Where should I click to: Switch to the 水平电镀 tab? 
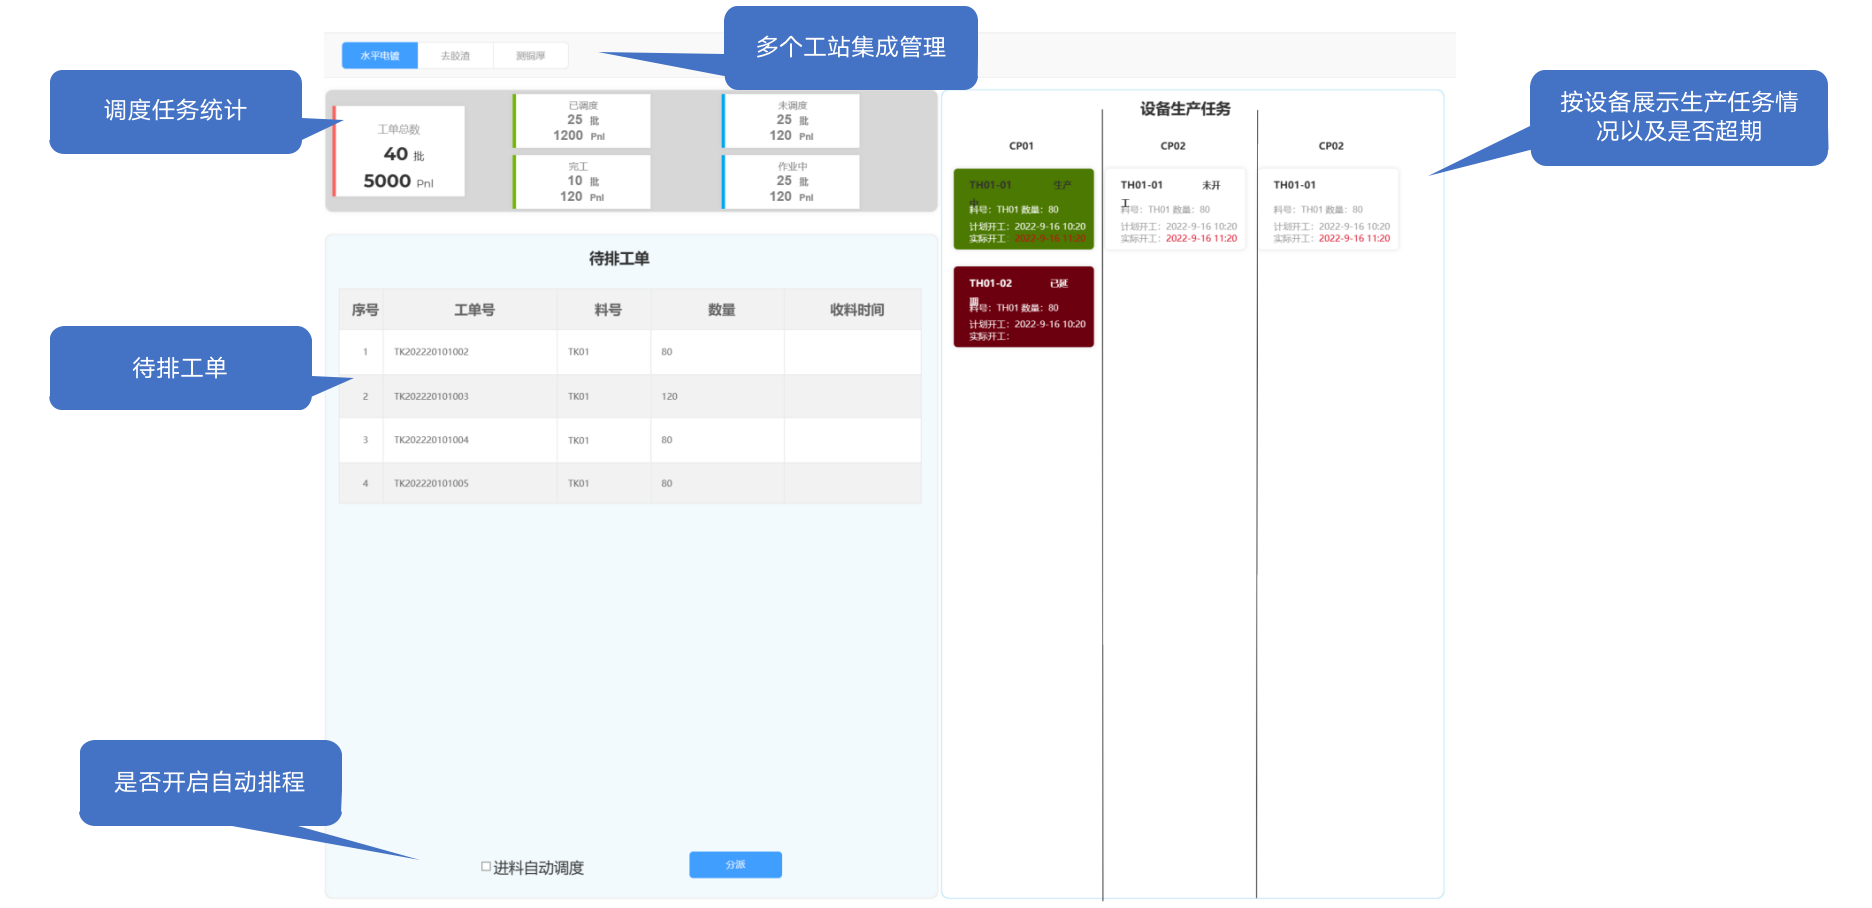pos(379,56)
